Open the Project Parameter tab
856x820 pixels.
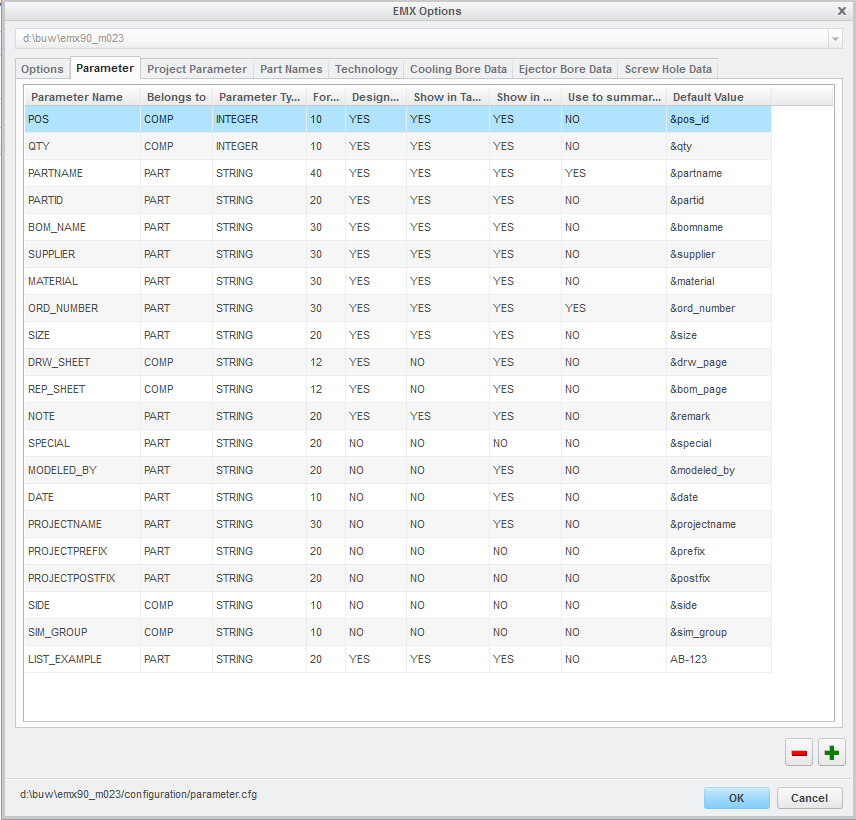coord(197,69)
